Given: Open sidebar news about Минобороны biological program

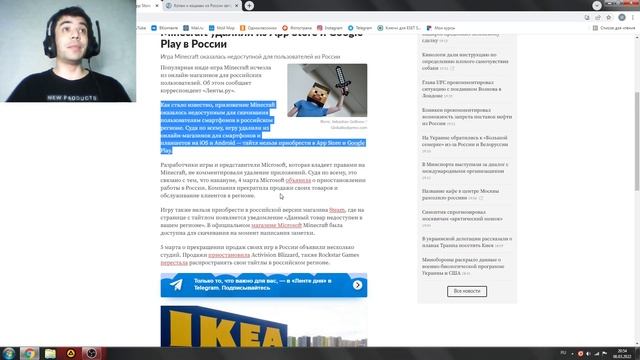Looking at the screenshot, I should pyautogui.click(x=463, y=266).
